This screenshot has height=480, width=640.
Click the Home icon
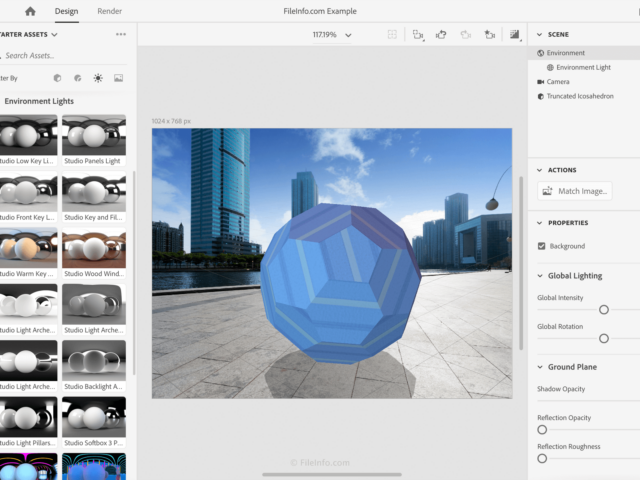coord(30,11)
